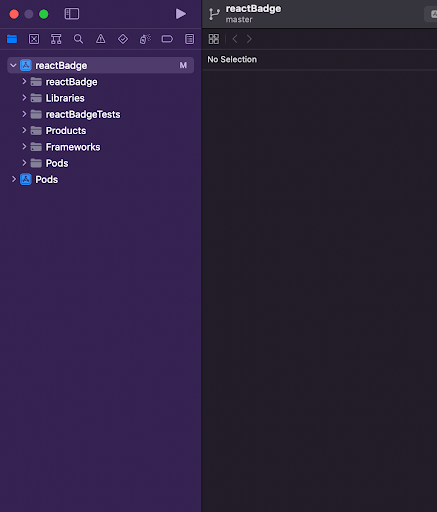Open the Issue navigator warning icon

pos(101,39)
